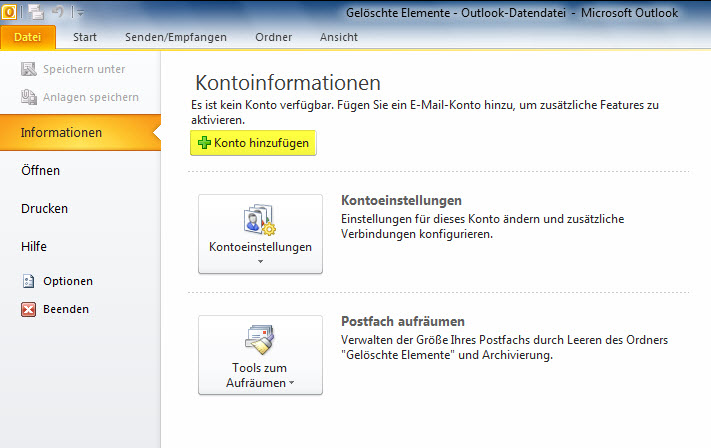Image resolution: width=711 pixels, height=448 pixels.
Task: Click the Datei tab
Action: (27, 37)
